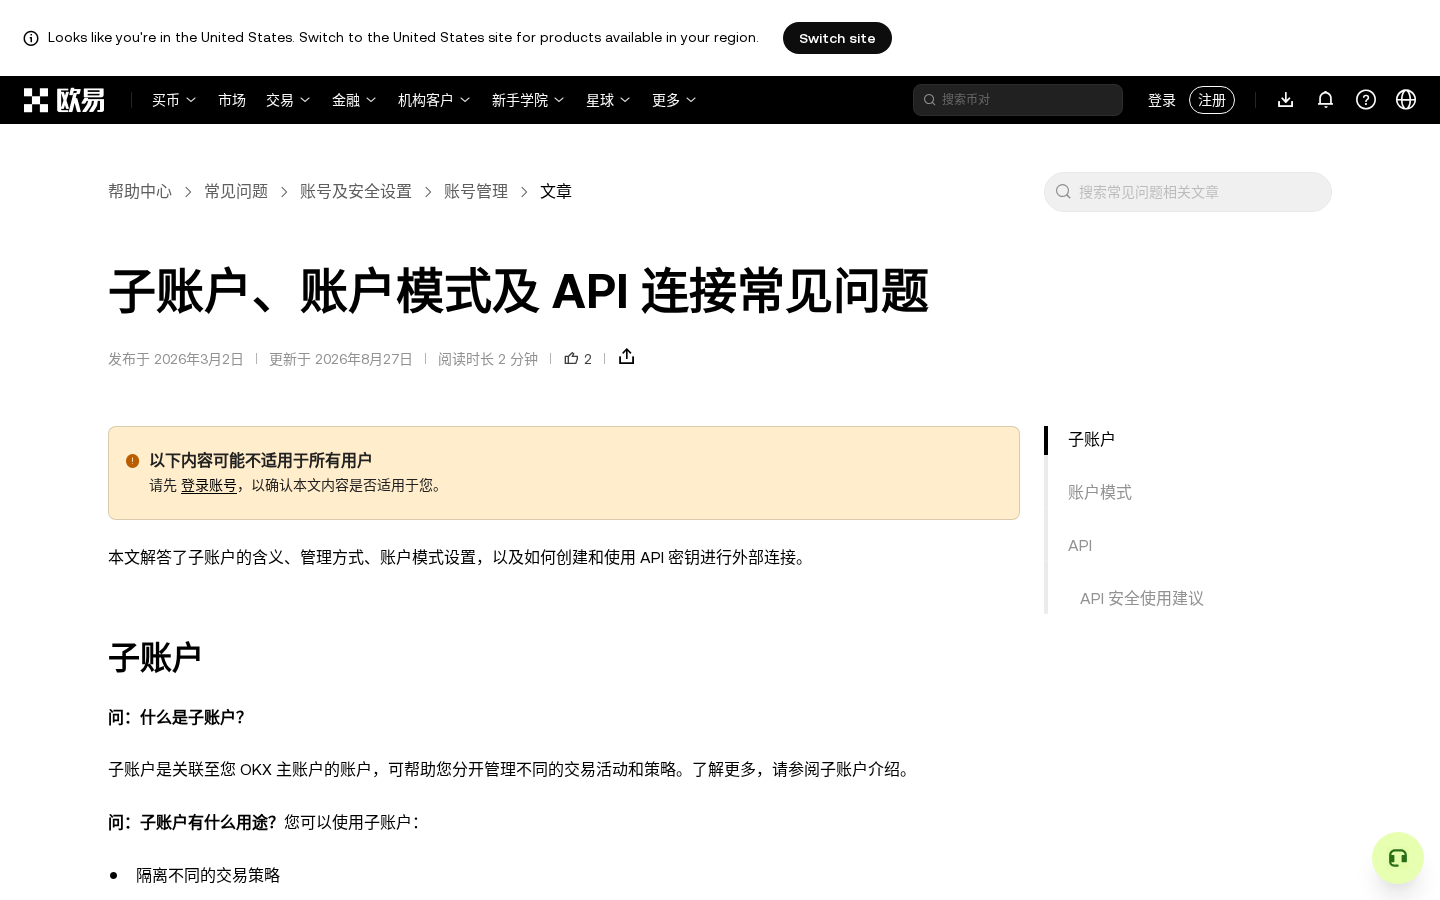Jump to API section in sidebar
1440x900 pixels.
click(1080, 546)
